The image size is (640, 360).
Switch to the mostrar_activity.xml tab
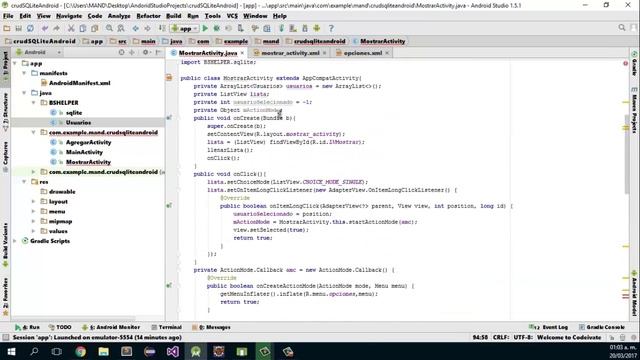[x=290, y=53]
